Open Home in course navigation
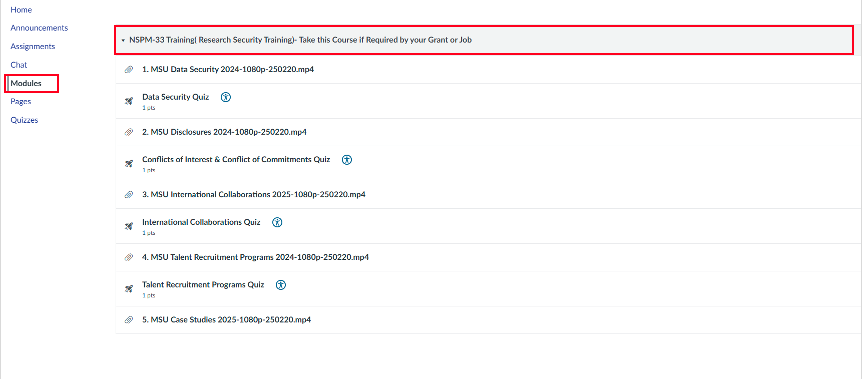 click(21, 10)
